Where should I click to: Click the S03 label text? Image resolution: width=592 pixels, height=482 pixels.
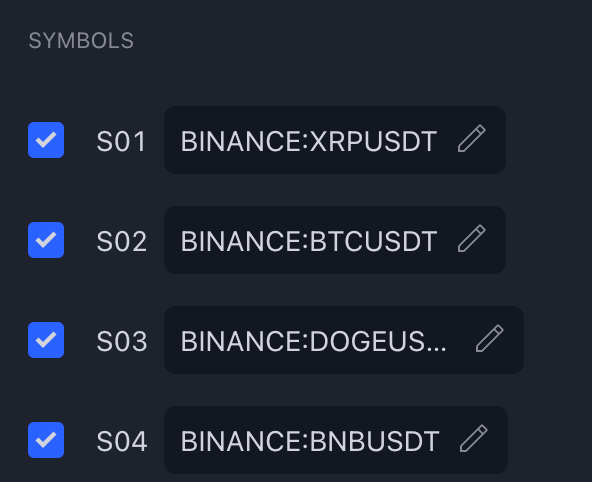tap(122, 342)
